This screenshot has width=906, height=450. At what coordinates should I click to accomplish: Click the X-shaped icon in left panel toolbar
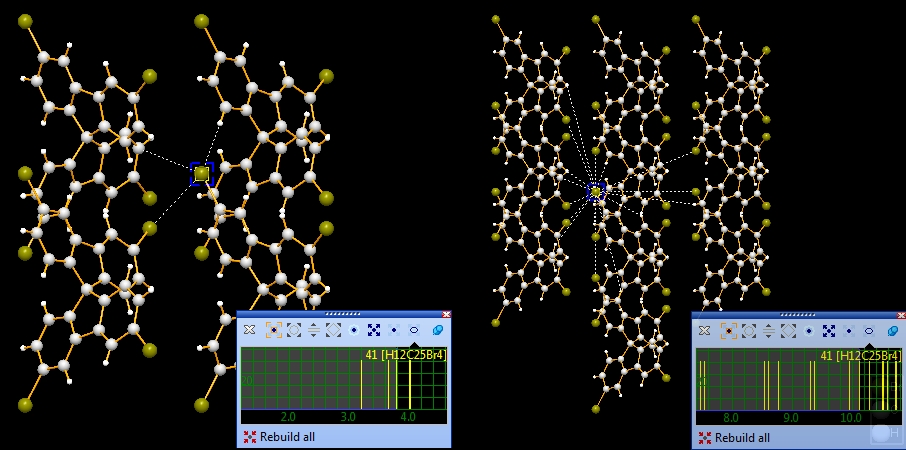(249, 330)
